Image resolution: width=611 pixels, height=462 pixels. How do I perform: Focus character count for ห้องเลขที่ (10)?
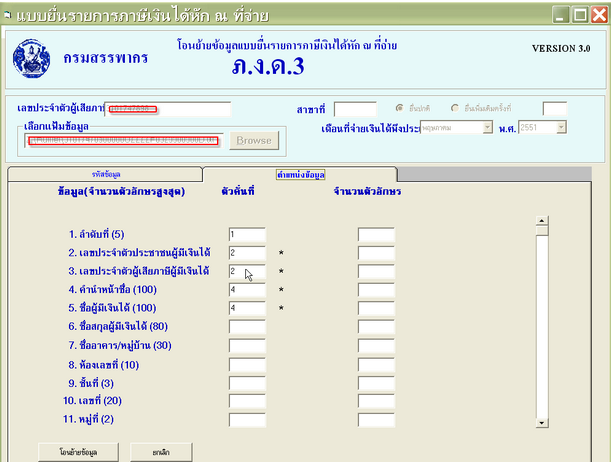(376, 365)
